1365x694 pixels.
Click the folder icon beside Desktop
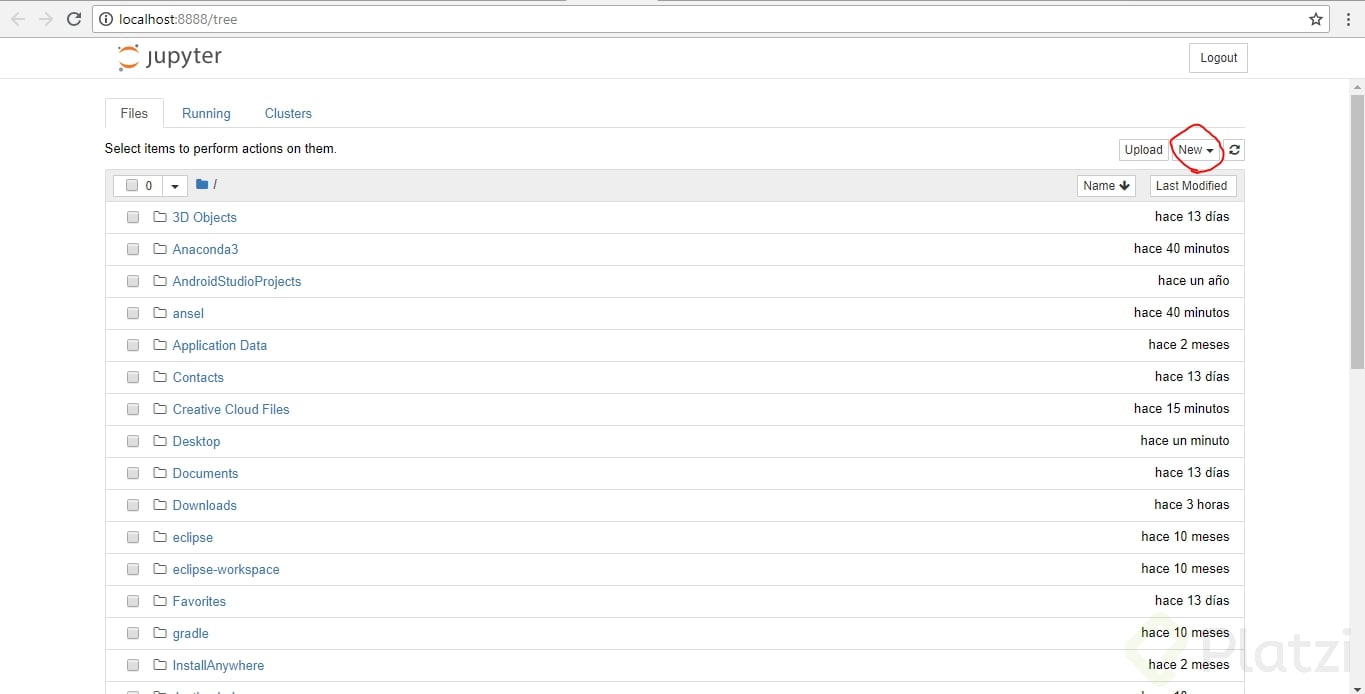160,441
